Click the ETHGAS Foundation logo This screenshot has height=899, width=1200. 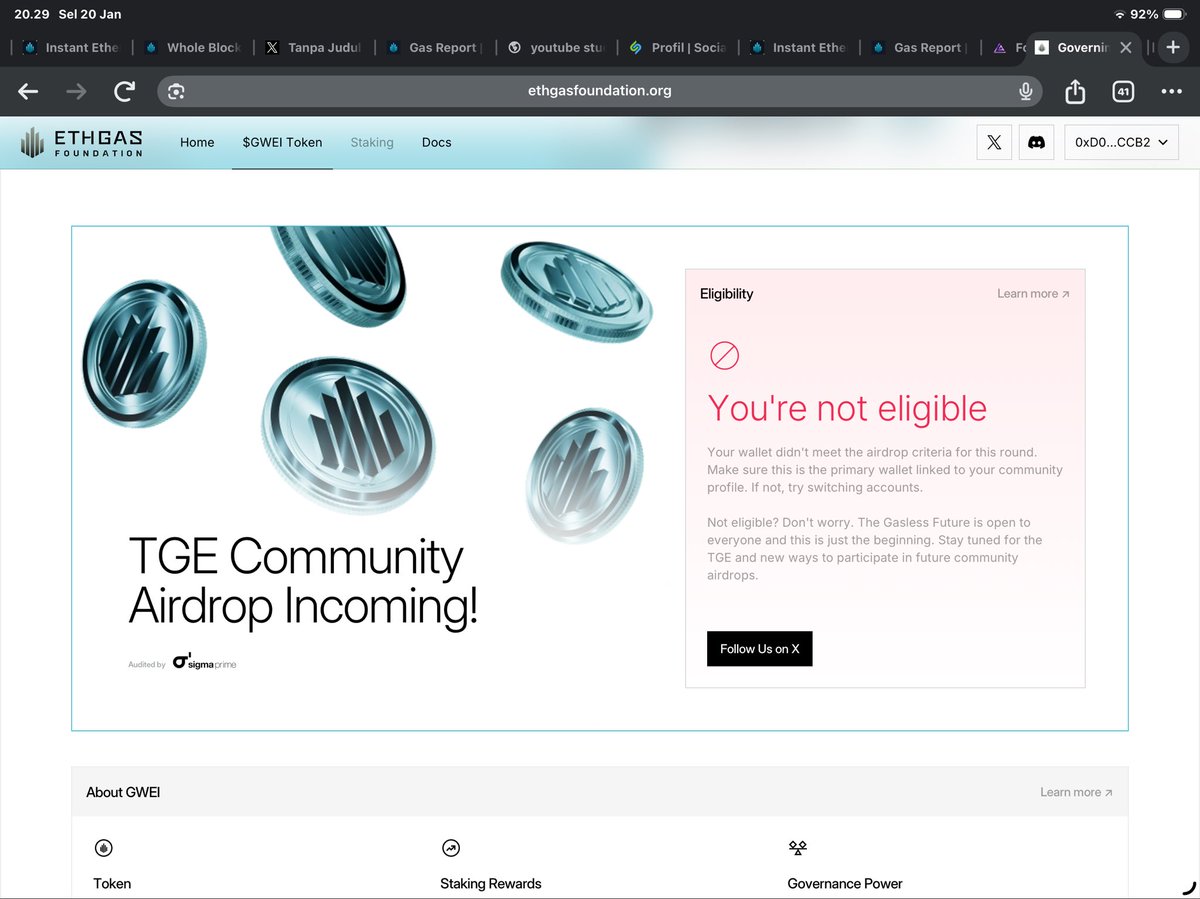pyautogui.click(x=82, y=142)
